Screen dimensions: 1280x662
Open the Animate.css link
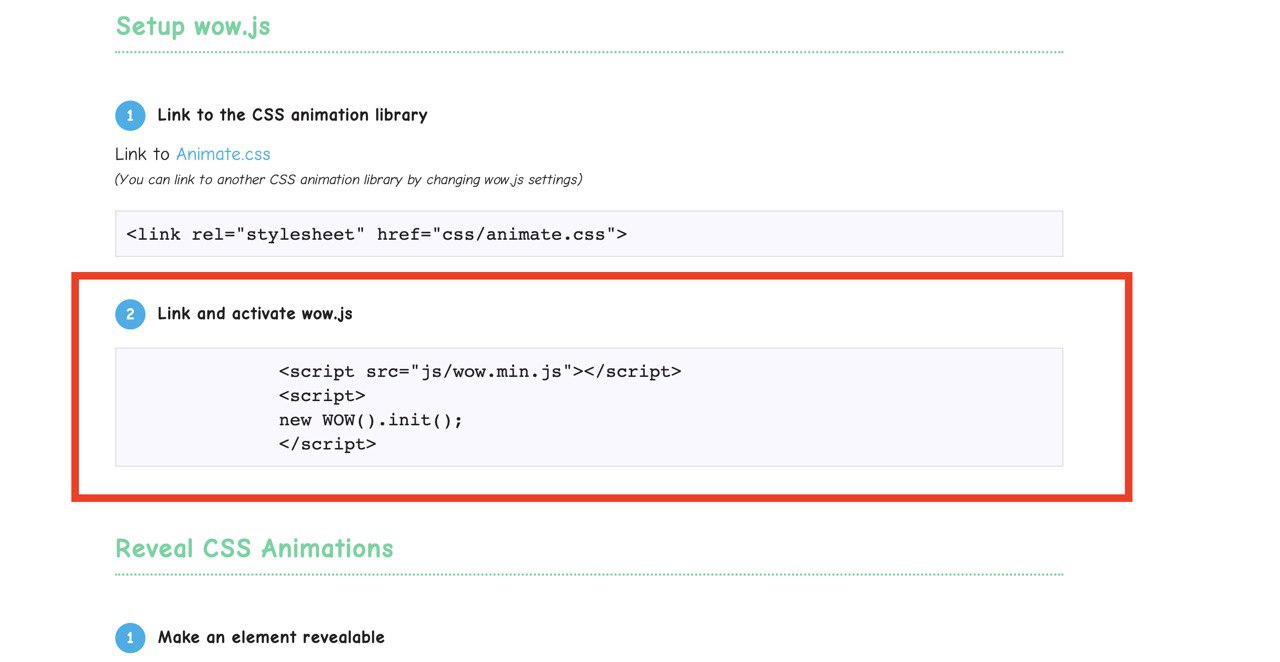[x=223, y=154]
